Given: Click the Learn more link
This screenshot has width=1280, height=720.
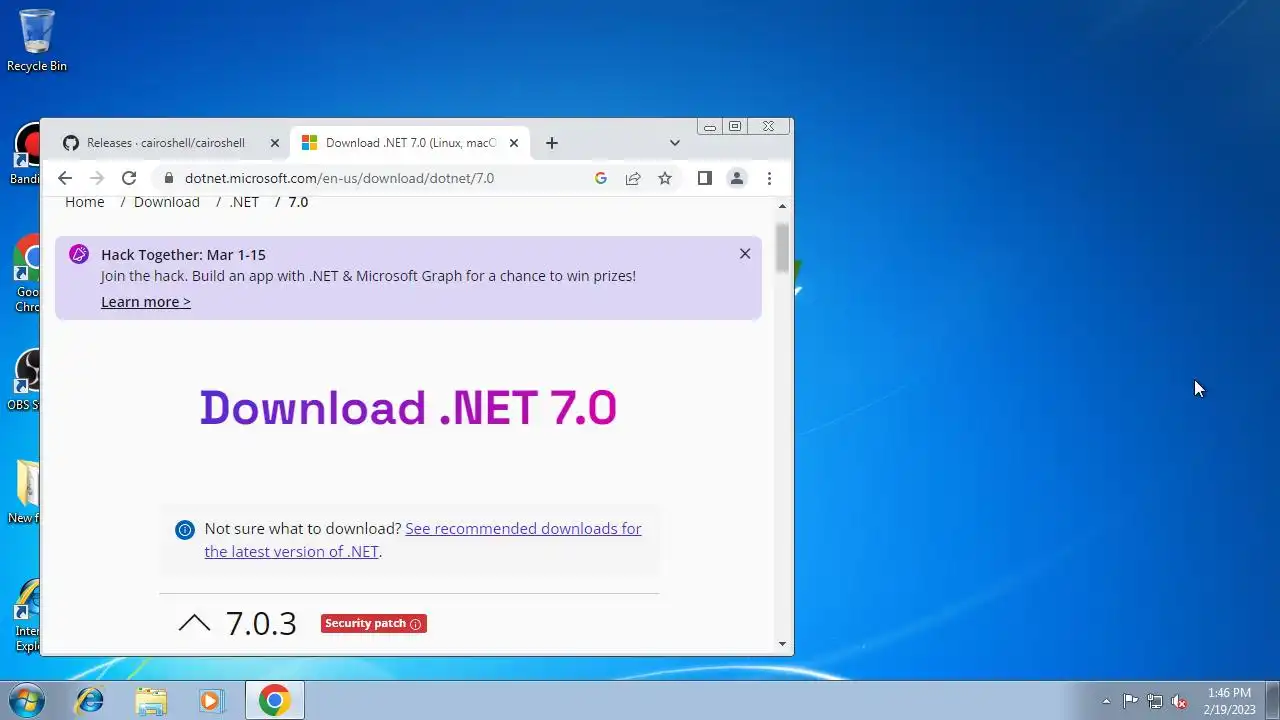Looking at the screenshot, I should pyautogui.click(x=146, y=302).
